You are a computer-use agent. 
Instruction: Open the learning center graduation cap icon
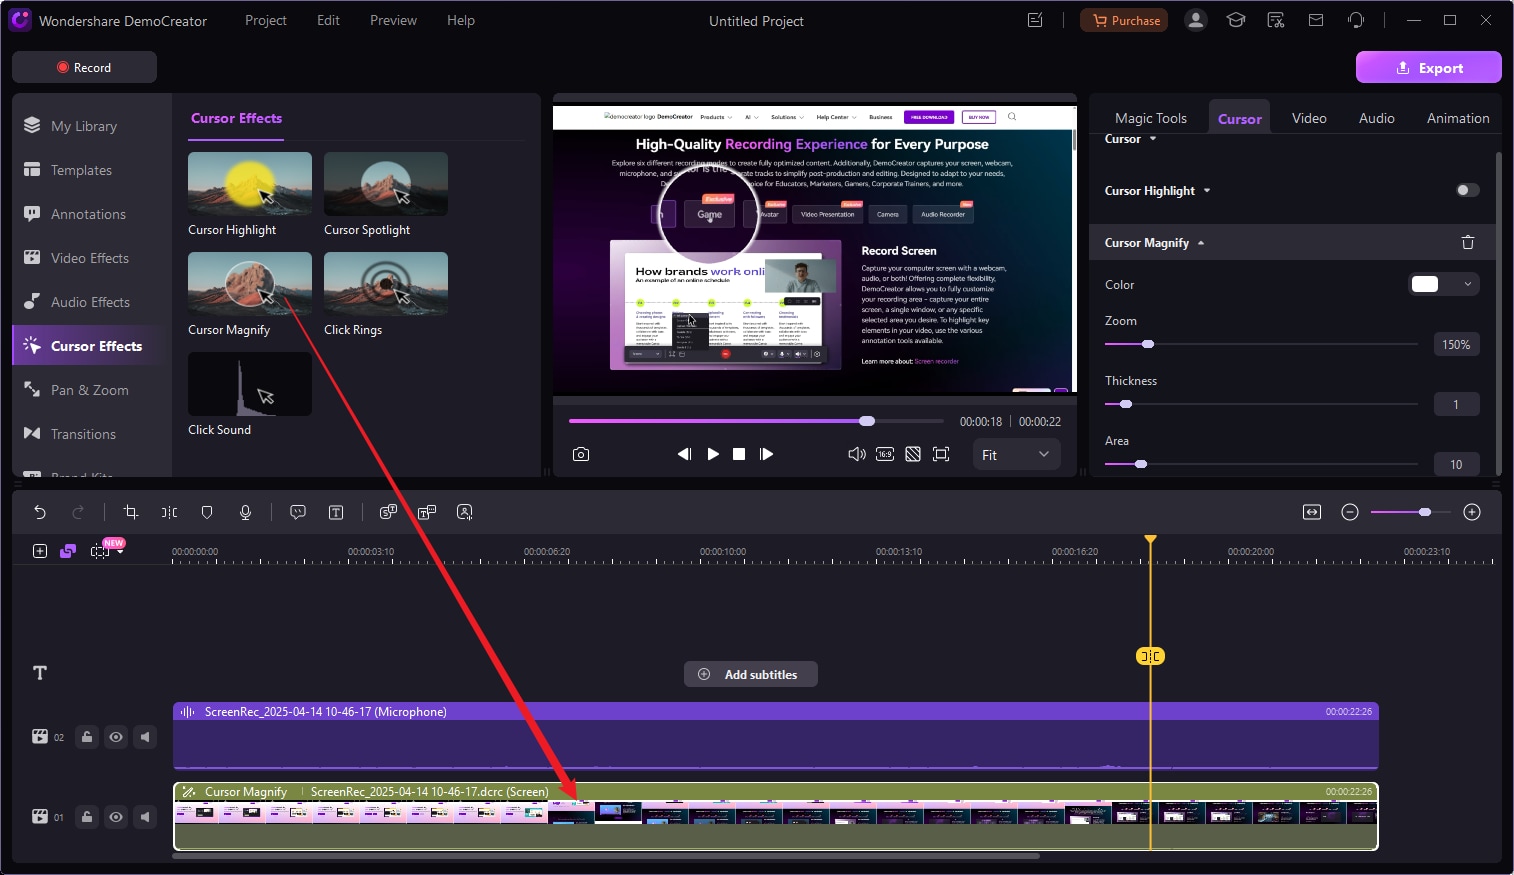(1236, 20)
